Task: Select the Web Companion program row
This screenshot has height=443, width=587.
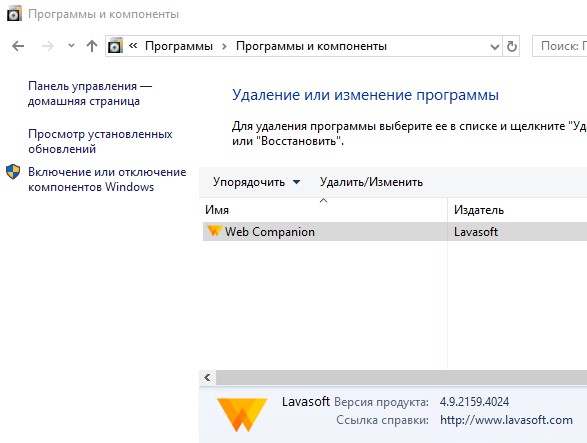Action: point(395,231)
